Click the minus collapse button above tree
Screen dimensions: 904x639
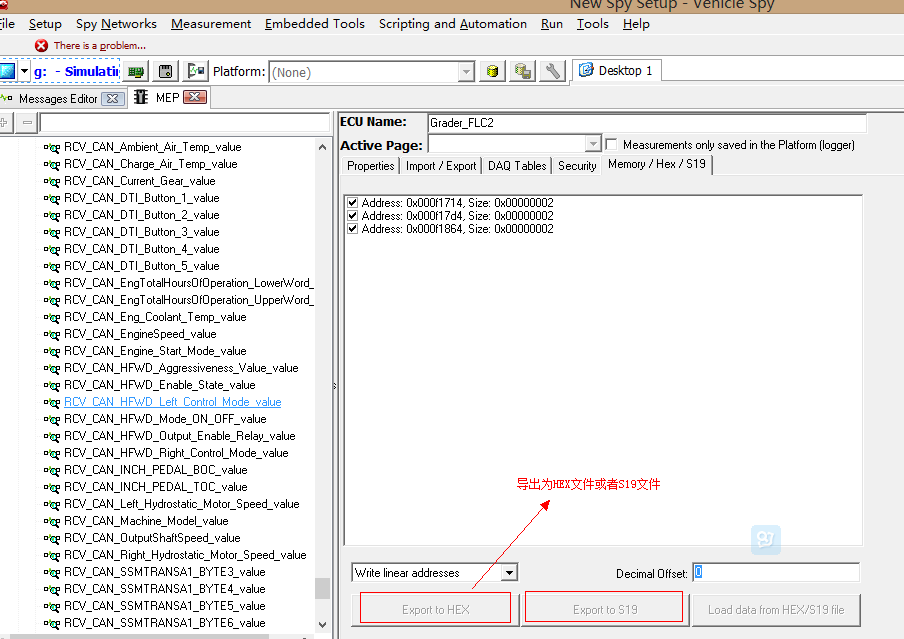tap(27, 122)
